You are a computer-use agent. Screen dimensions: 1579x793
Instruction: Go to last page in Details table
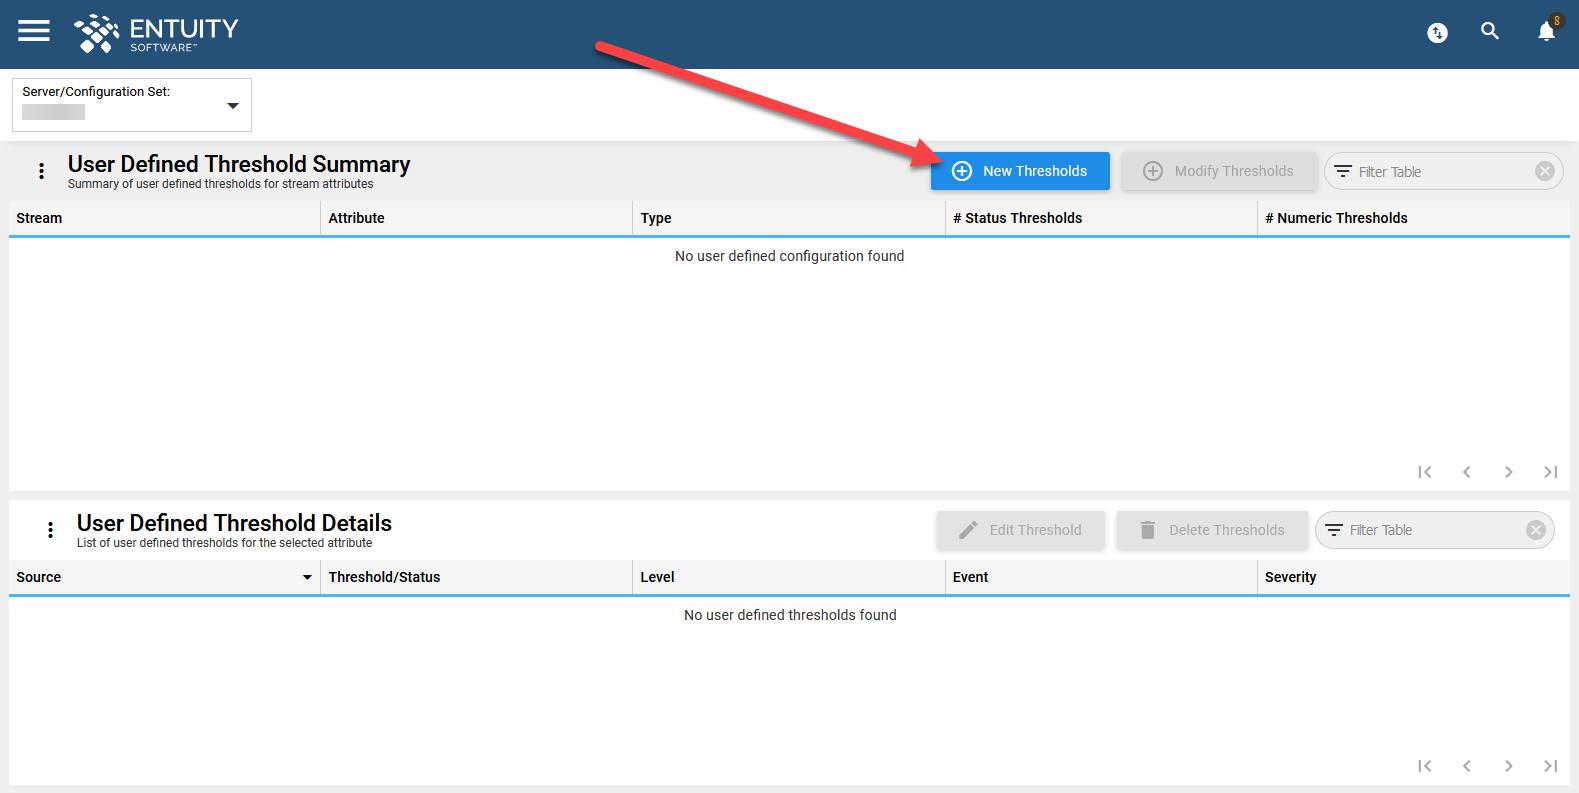pyautogui.click(x=1551, y=766)
